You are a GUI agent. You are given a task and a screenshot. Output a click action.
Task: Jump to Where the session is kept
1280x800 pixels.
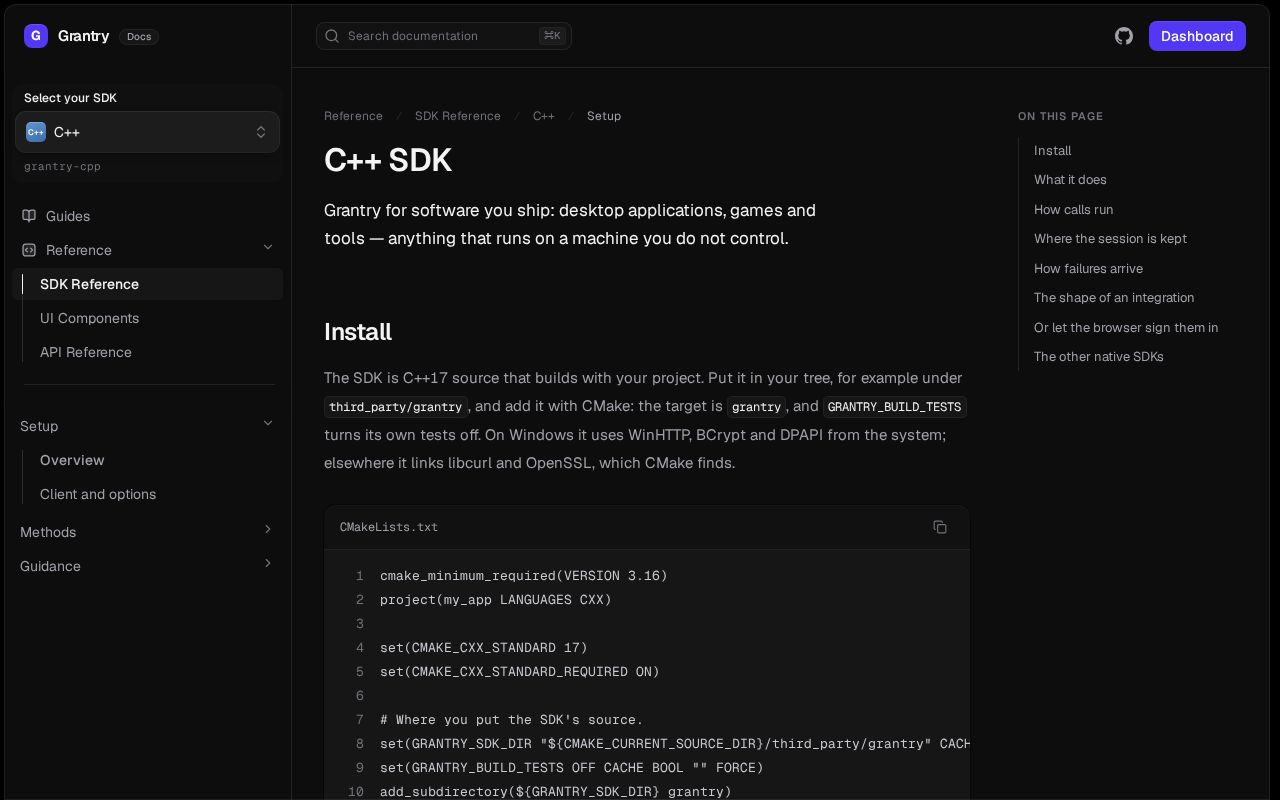(1110, 239)
